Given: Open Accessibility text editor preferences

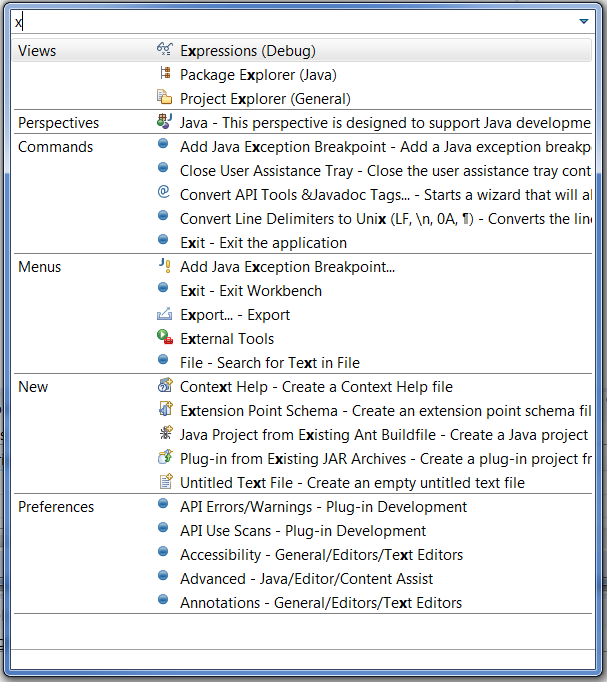Looking at the screenshot, I should pos(321,555).
